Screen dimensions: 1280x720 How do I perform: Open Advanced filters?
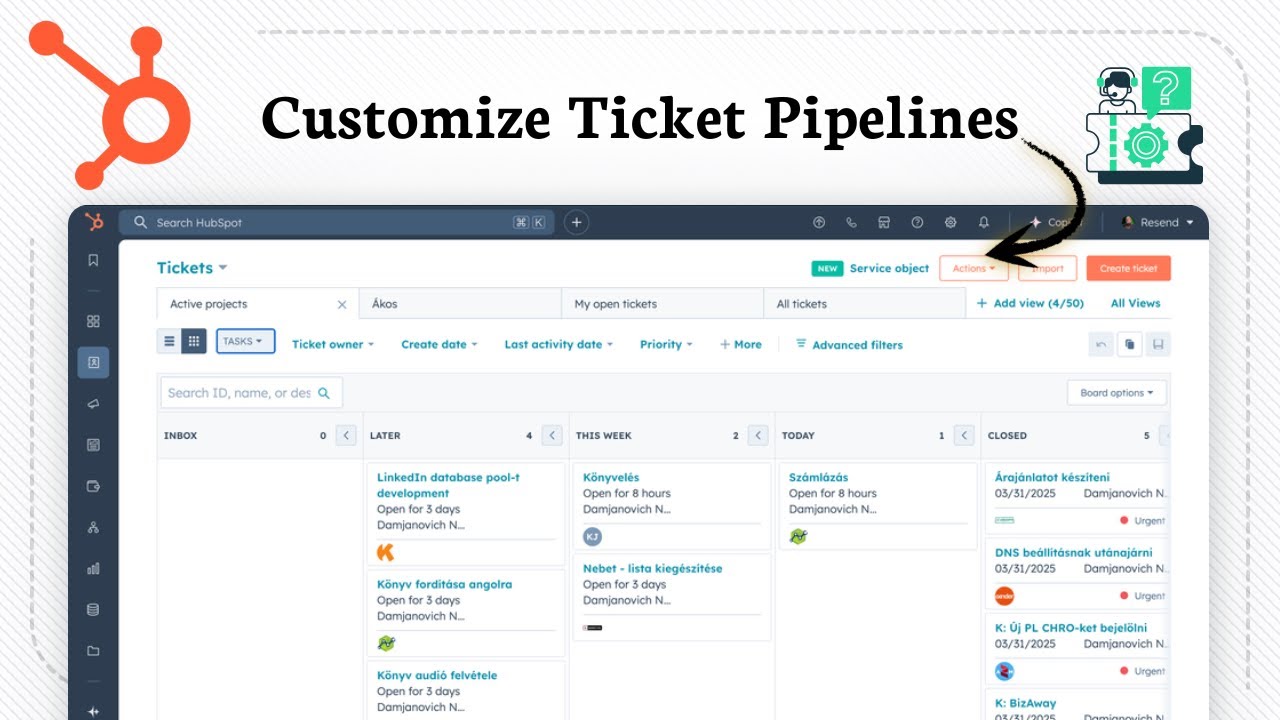tap(849, 344)
